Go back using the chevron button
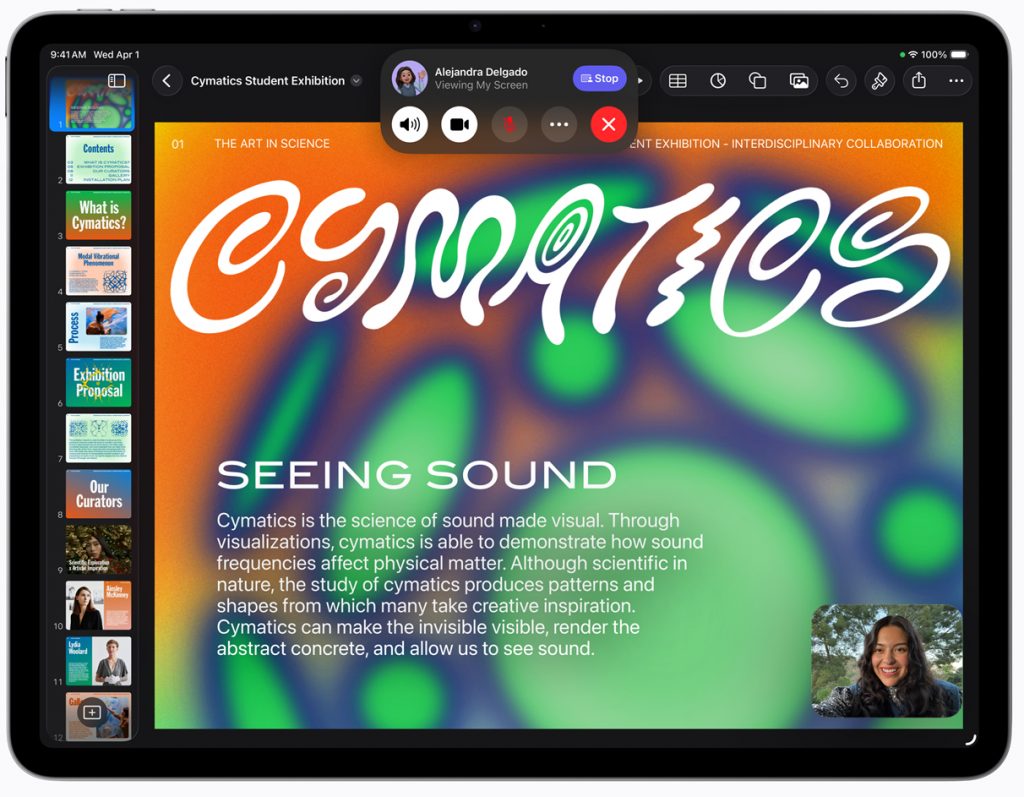The height and width of the screenshot is (797, 1024). (x=167, y=81)
